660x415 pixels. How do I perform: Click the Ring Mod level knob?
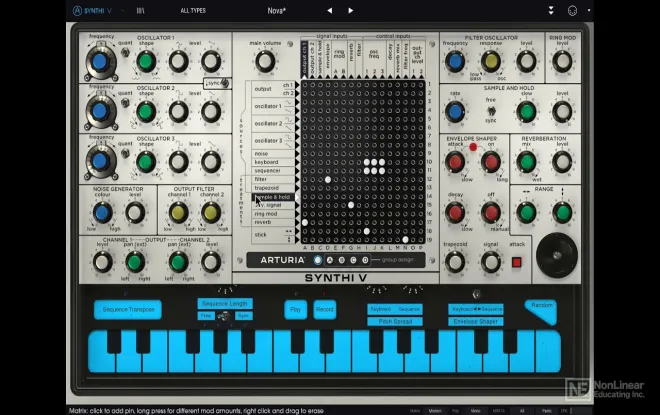[562, 61]
